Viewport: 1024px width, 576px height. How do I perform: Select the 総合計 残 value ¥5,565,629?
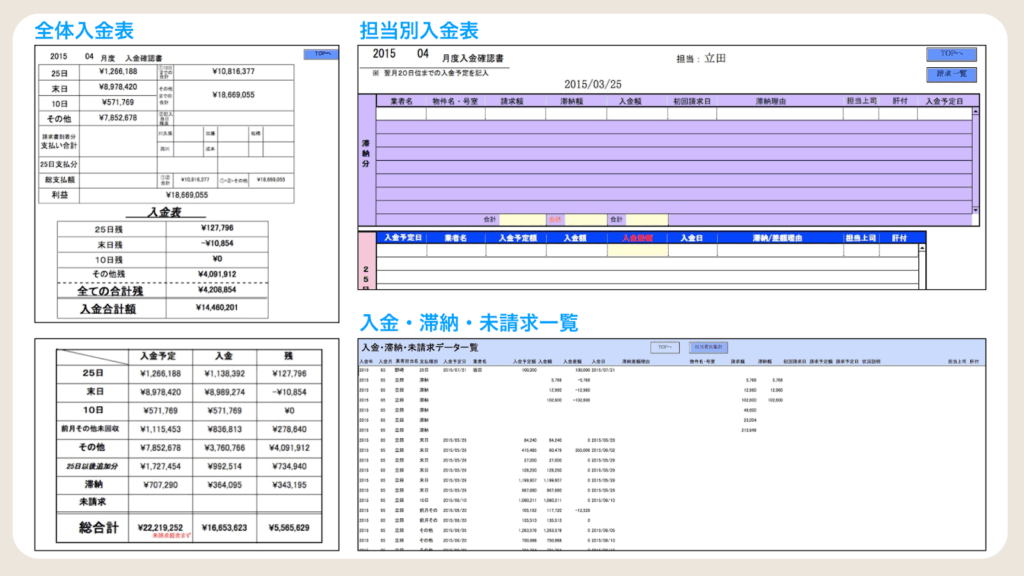[288, 527]
